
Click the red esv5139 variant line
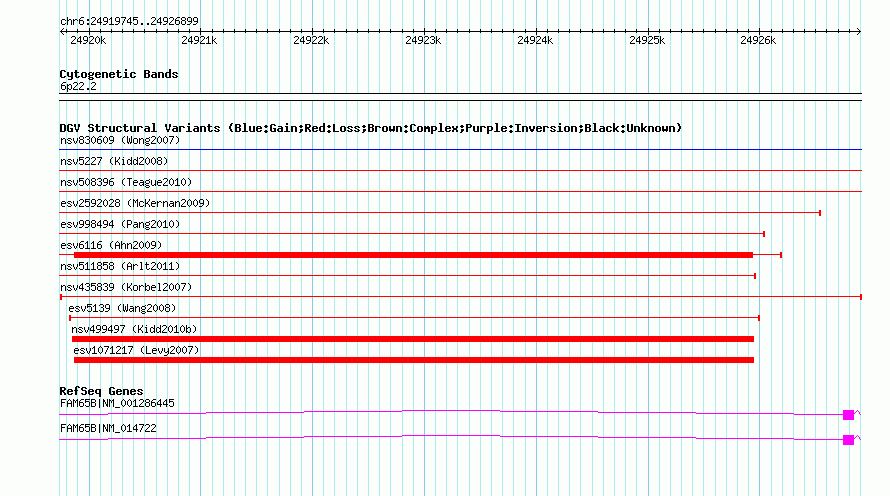[414, 318]
